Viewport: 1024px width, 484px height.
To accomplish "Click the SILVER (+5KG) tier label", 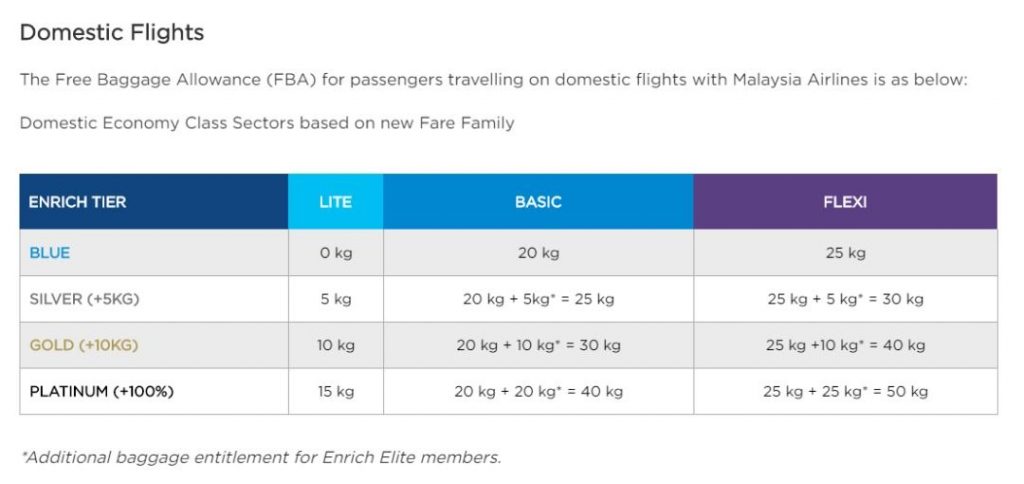I will tap(84, 299).
